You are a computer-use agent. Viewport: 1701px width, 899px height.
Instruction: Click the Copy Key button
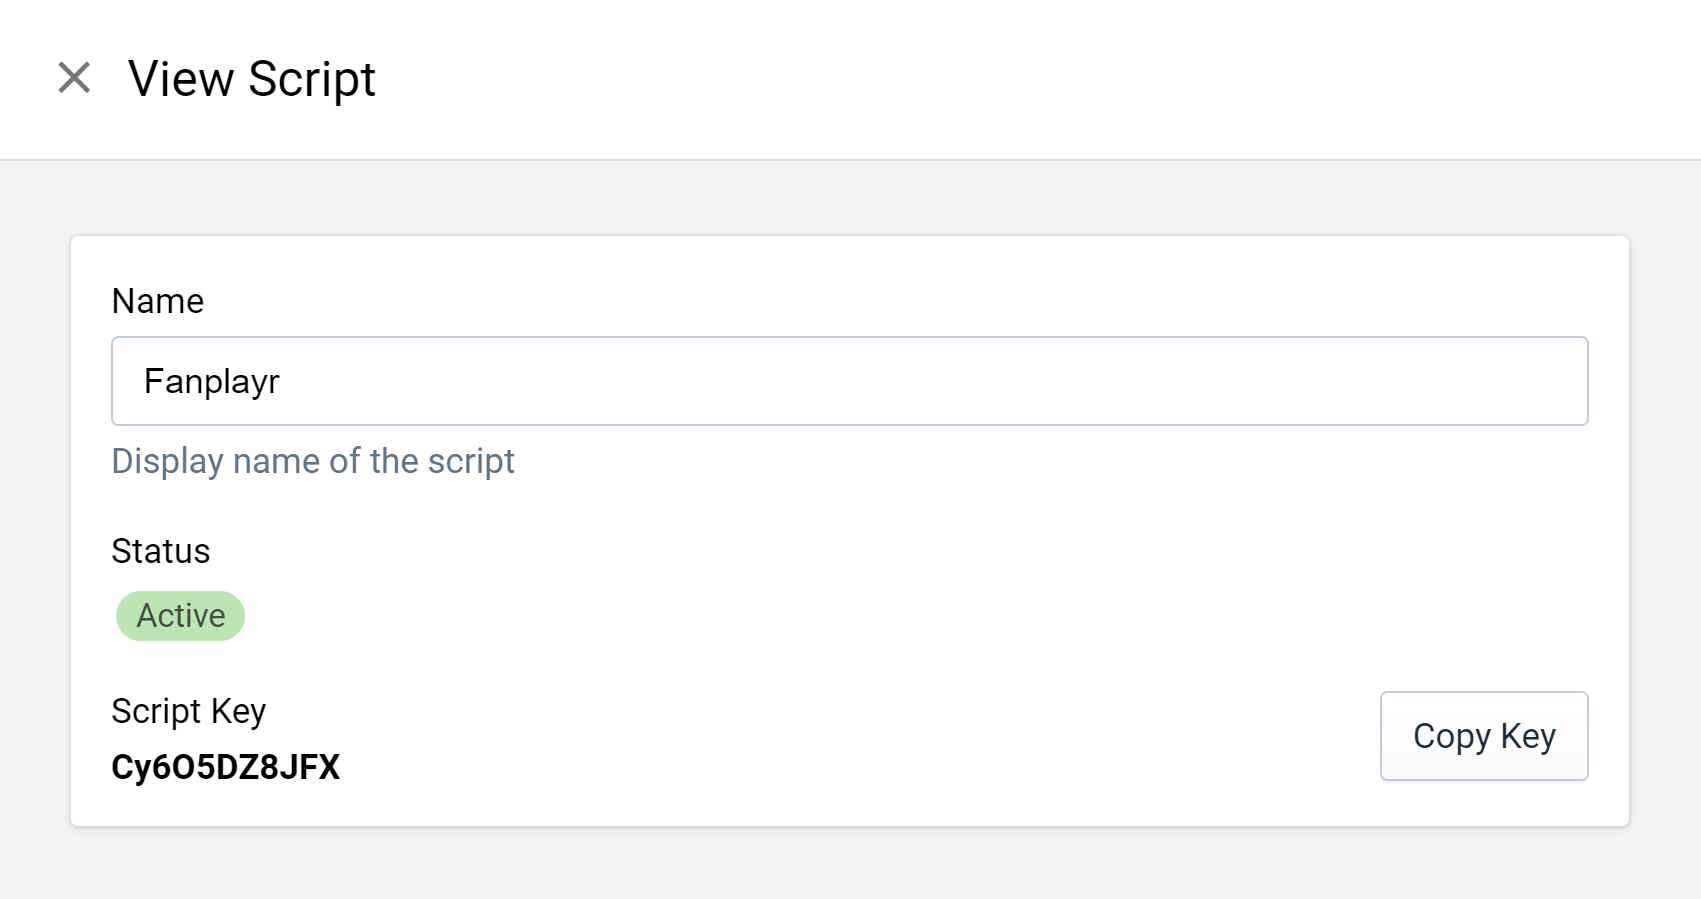pos(1484,736)
